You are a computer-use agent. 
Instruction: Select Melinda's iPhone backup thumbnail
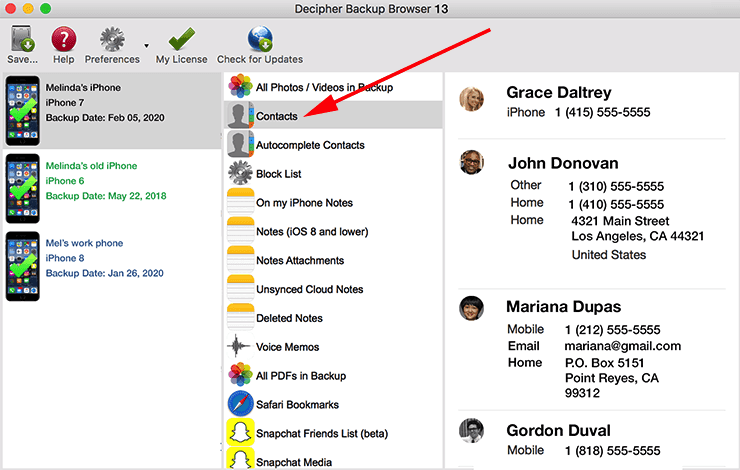(x=23, y=111)
